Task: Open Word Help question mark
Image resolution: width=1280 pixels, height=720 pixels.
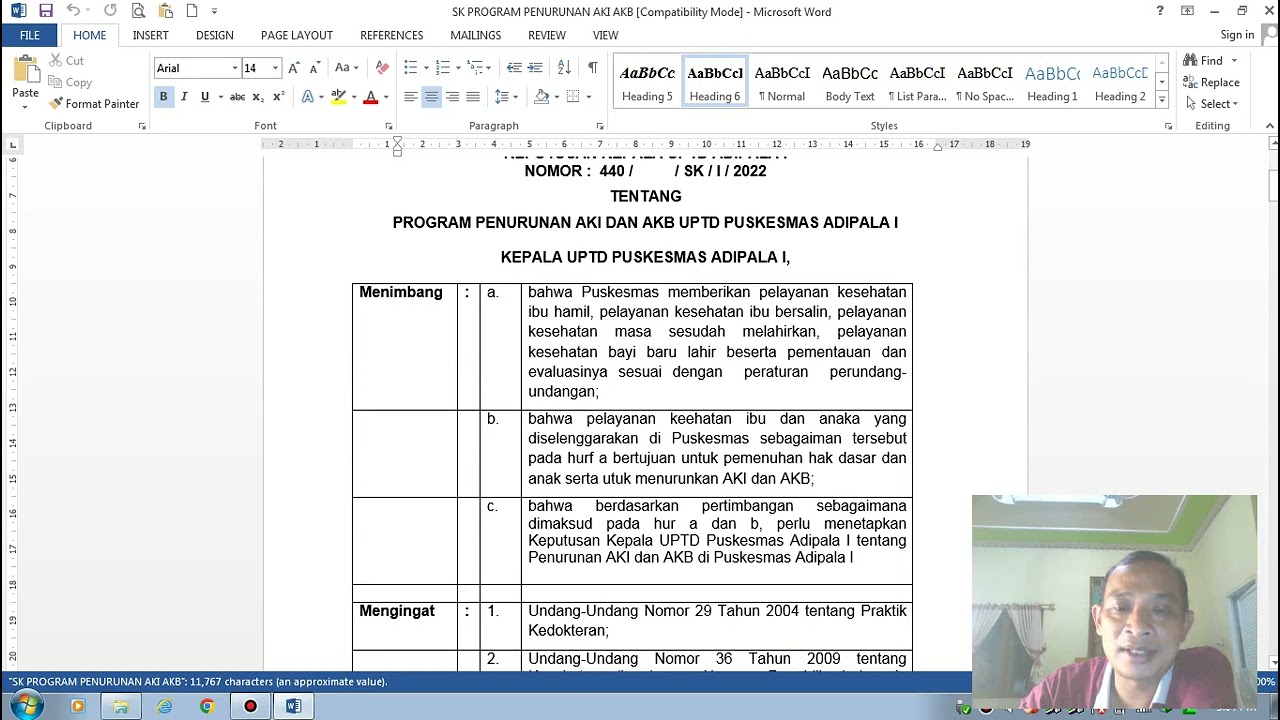Action: pyautogui.click(x=1160, y=11)
